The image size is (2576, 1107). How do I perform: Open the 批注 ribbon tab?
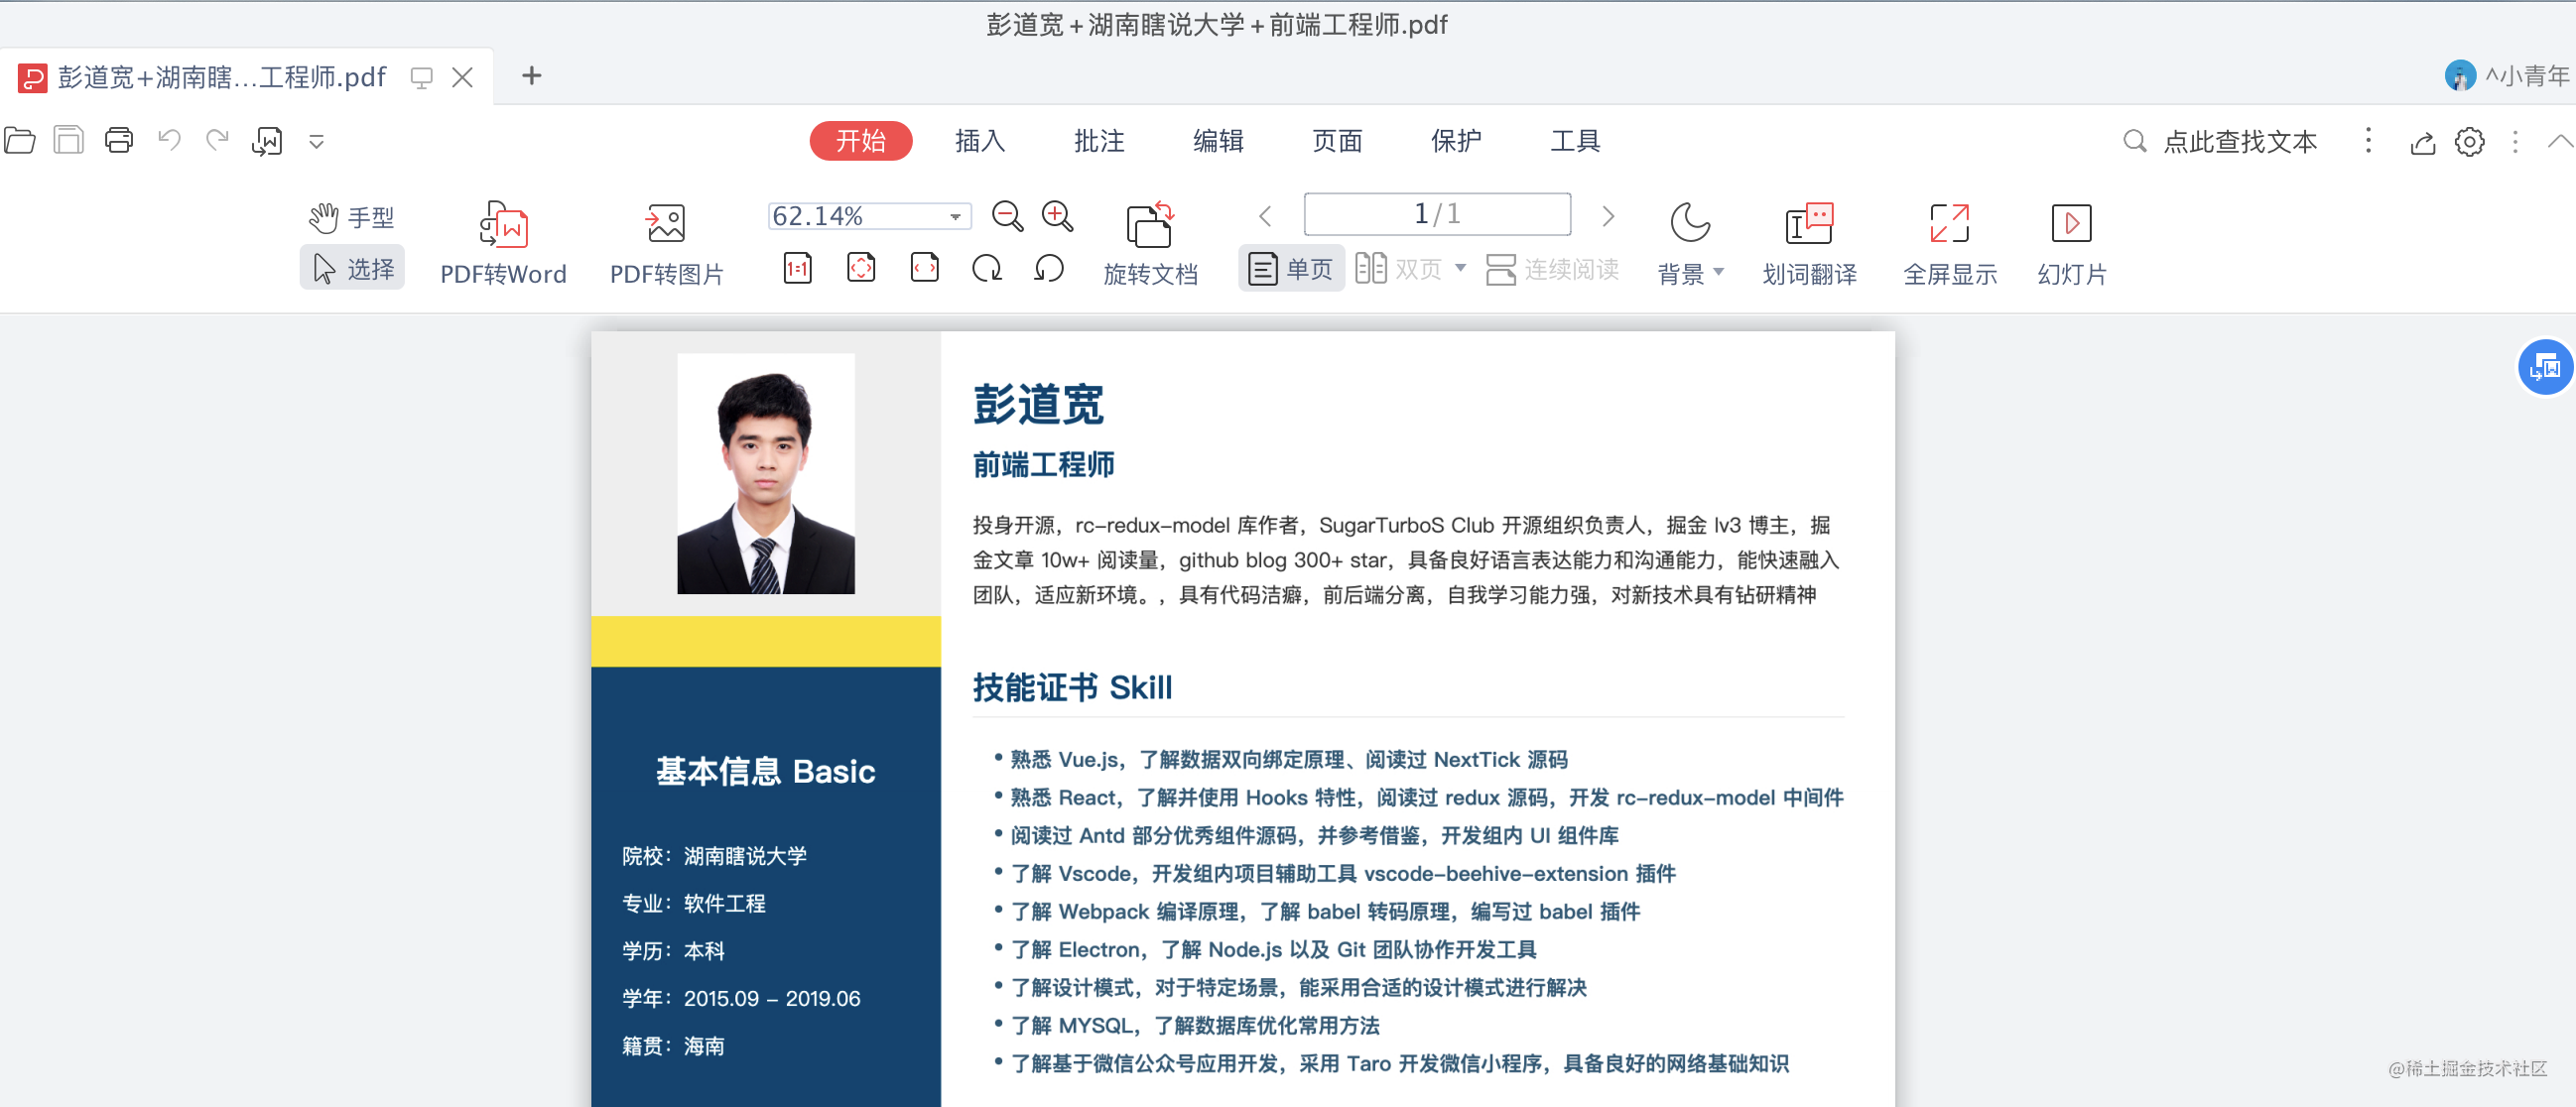[1098, 141]
